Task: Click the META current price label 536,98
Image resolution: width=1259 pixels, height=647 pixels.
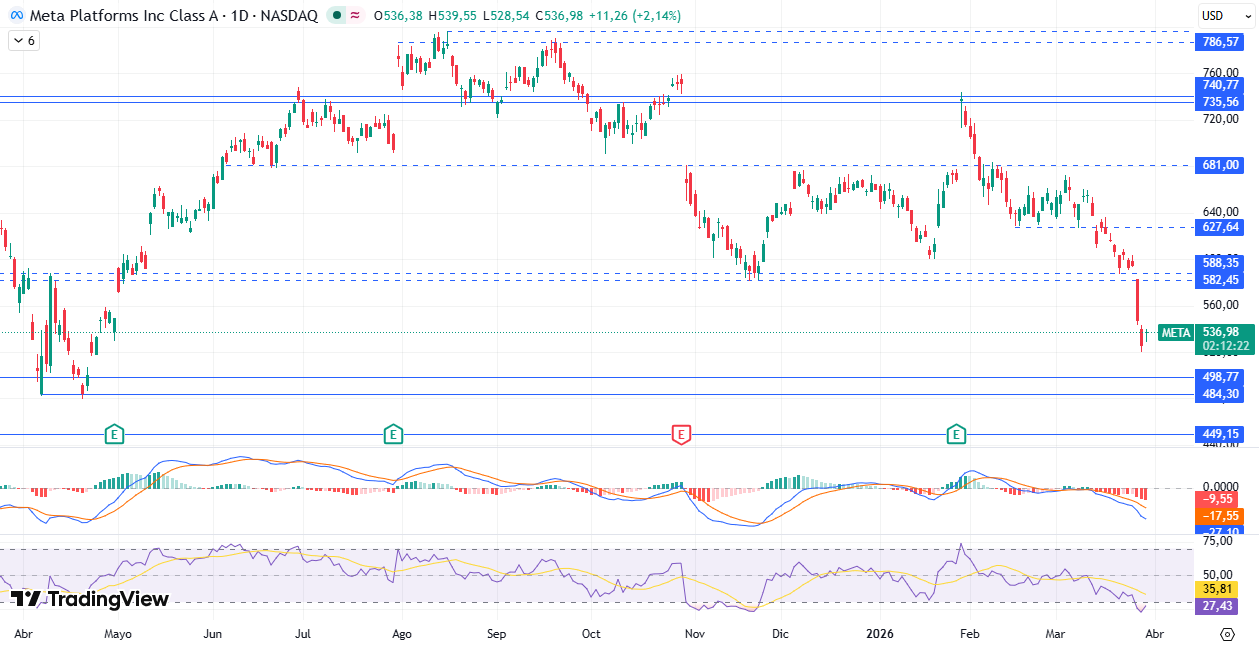Action: [1221, 332]
